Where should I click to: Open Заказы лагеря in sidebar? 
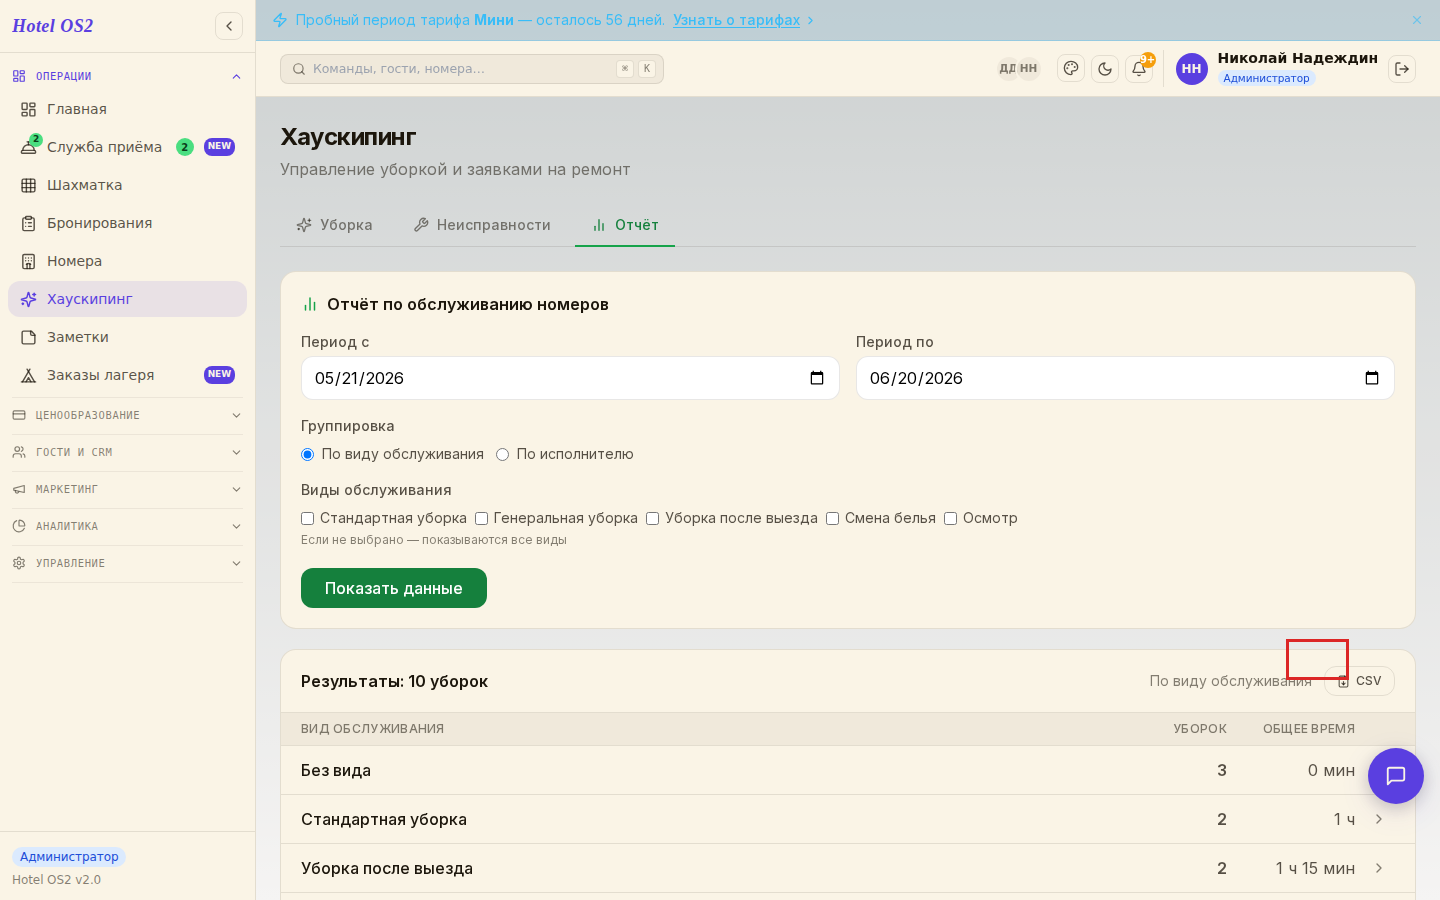127,375
